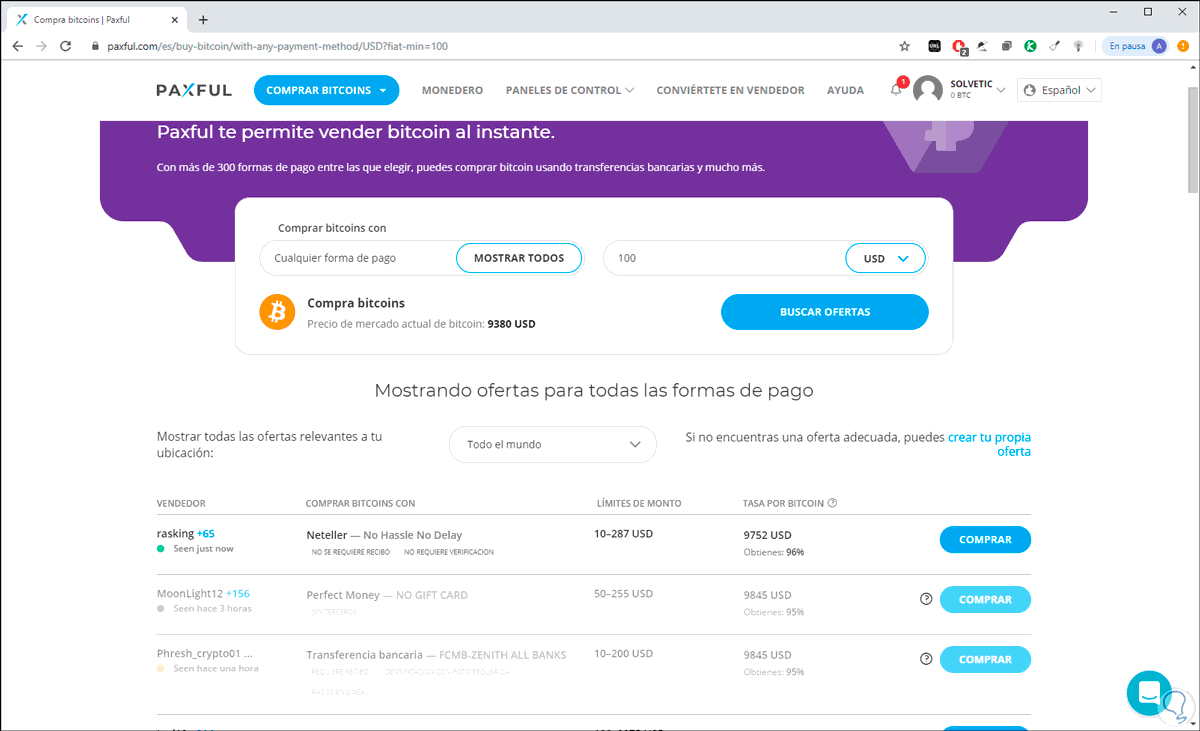Click the market price '9380 USD' text
The height and width of the screenshot is (731, 1200).
(x=511, y=324)
